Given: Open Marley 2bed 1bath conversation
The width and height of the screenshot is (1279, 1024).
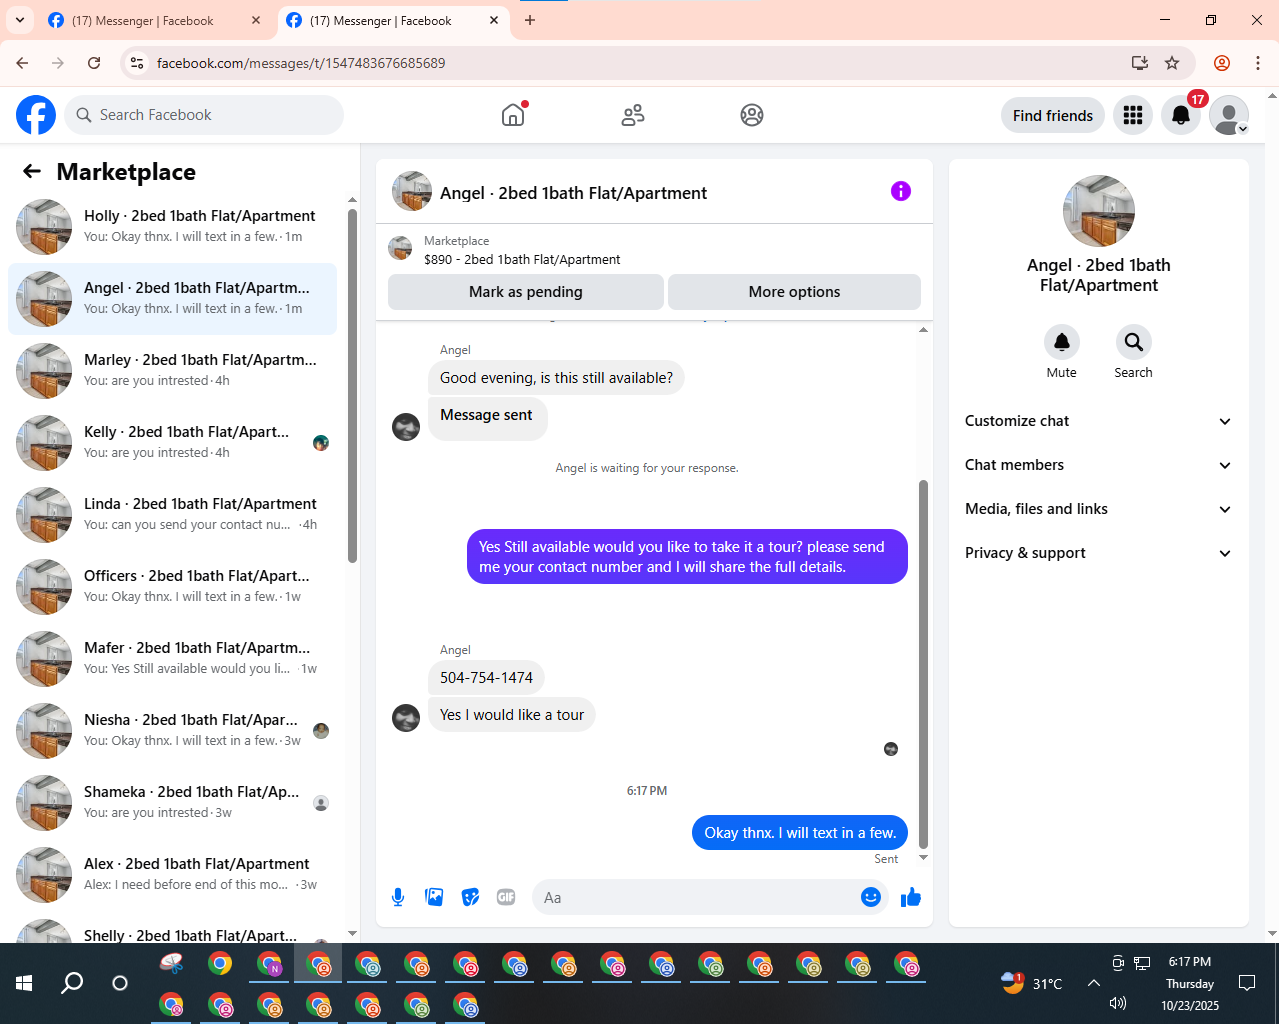Looking at the screenshot, I should (x=172, y=371).
